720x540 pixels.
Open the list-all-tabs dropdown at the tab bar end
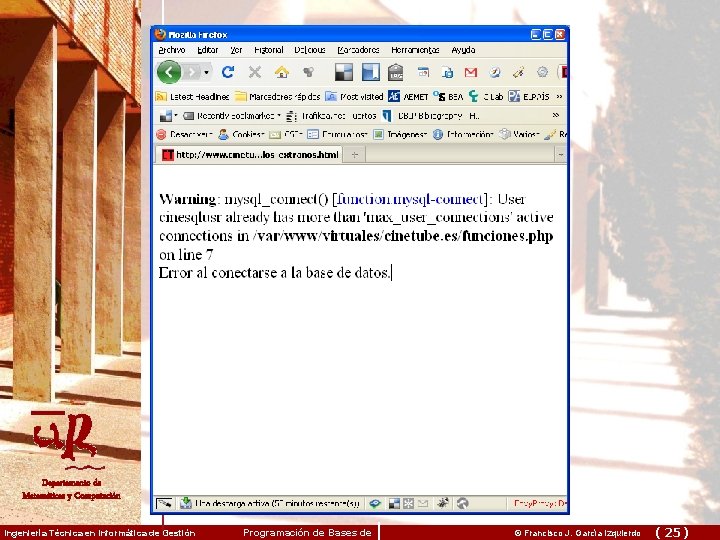561,155
